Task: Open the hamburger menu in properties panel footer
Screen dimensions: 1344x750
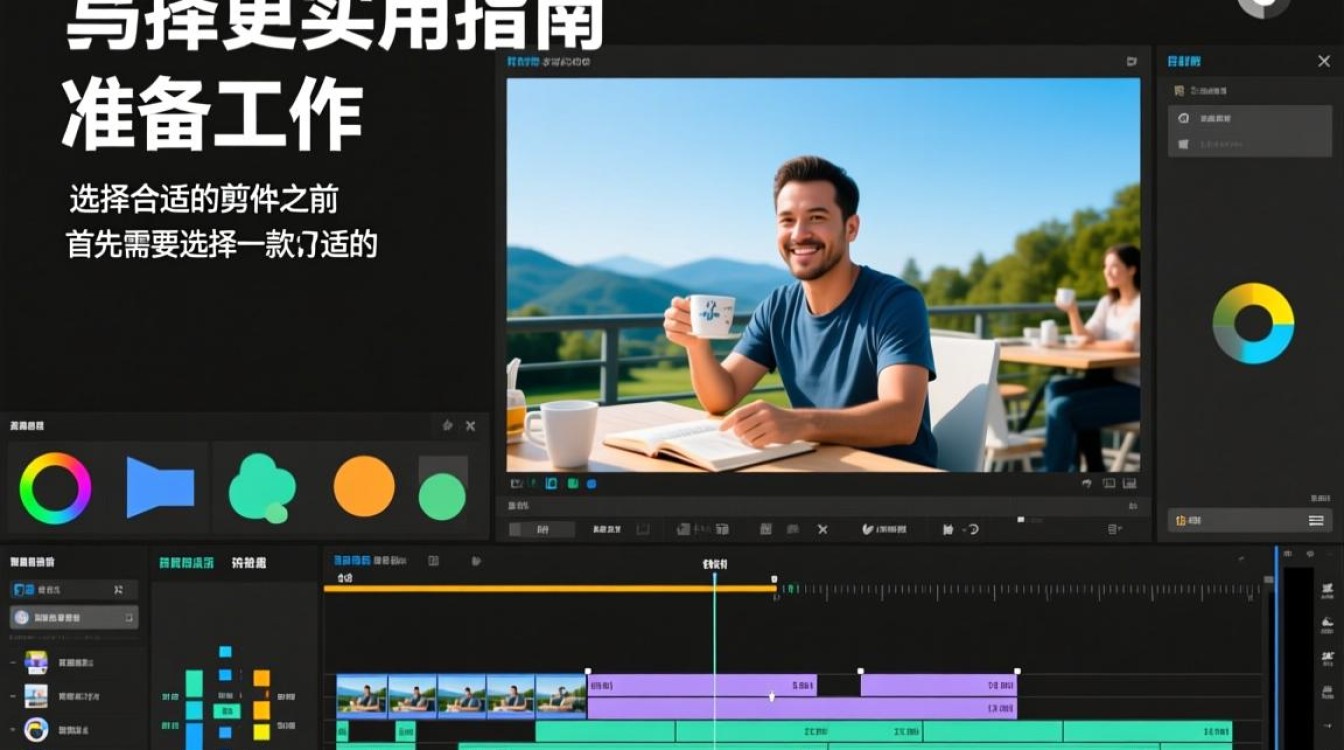Action: (1316, 521)
